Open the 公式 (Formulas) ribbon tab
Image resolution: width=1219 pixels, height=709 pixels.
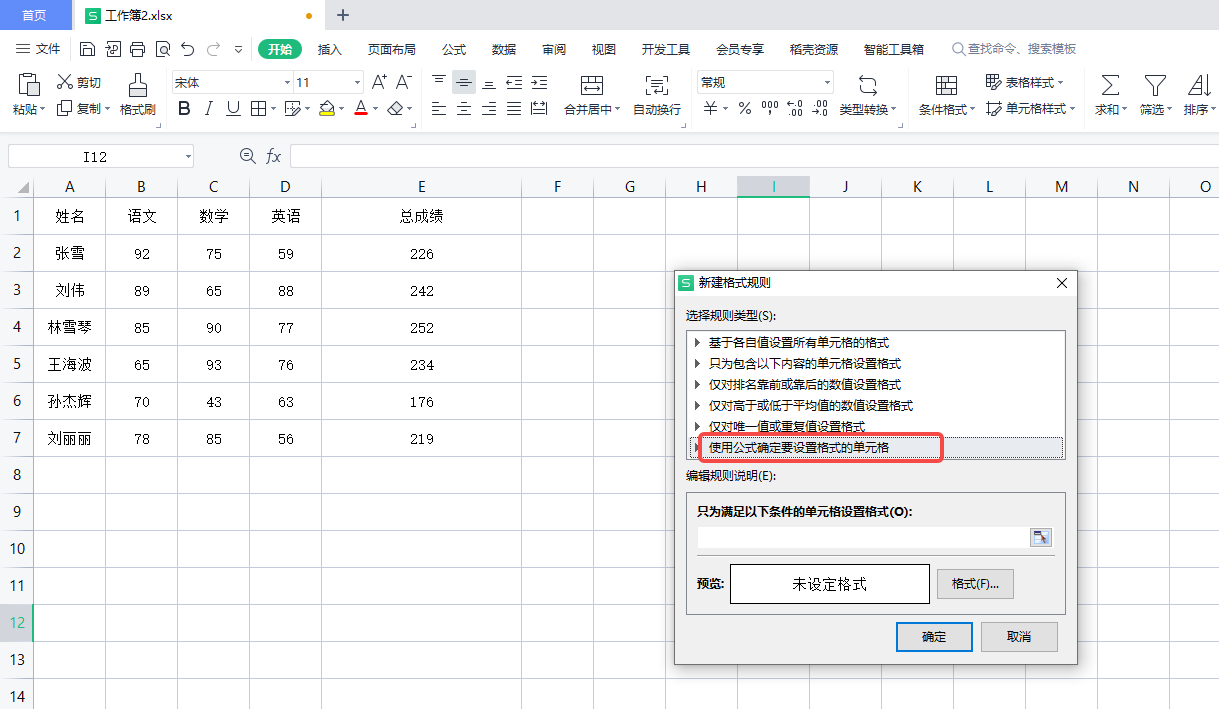(x=454, y=49)
